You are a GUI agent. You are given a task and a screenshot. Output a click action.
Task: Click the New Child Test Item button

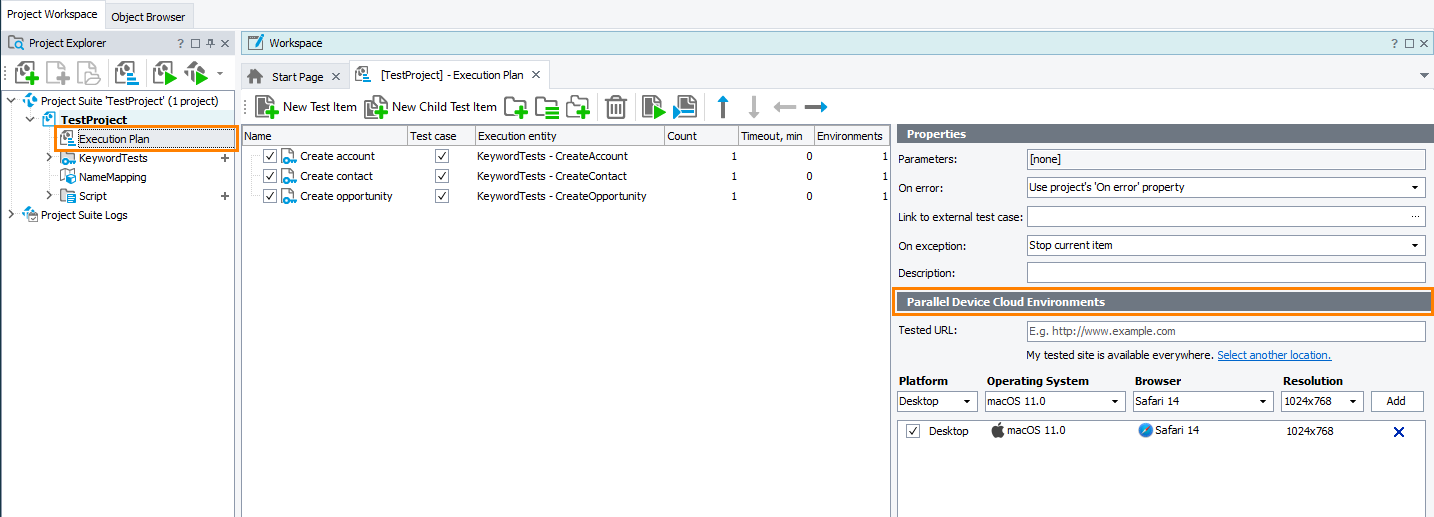(431, 107)
